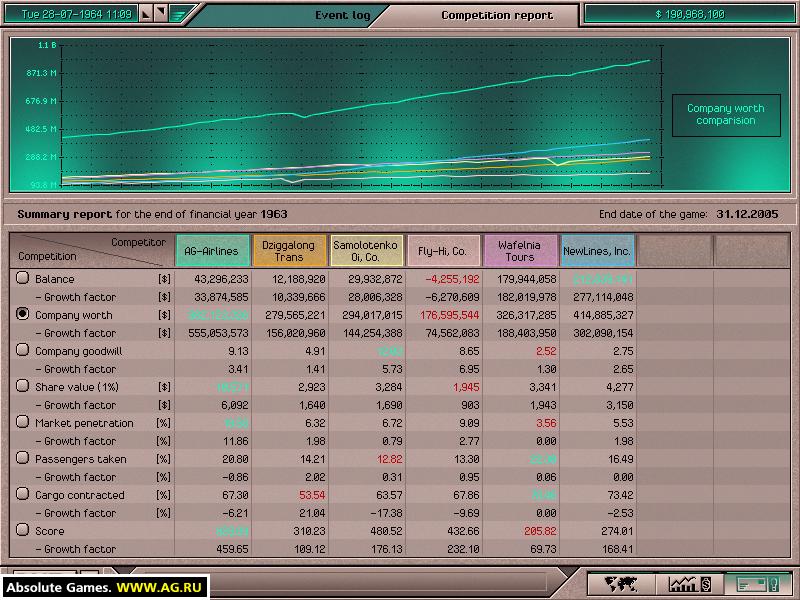Select the Market penetration radio button
Image resolution: width=800 pixels, height=600 pixels.
point(22,423)
